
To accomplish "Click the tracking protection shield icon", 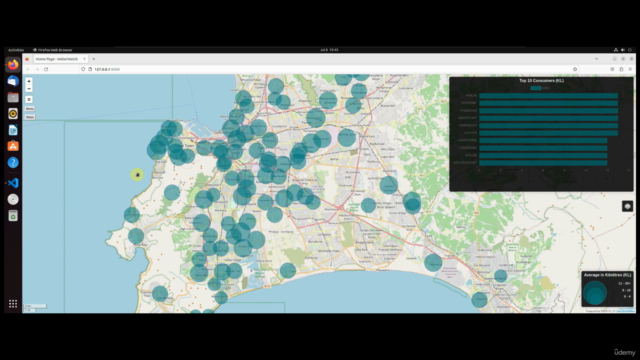I will (x=83, y=69).
